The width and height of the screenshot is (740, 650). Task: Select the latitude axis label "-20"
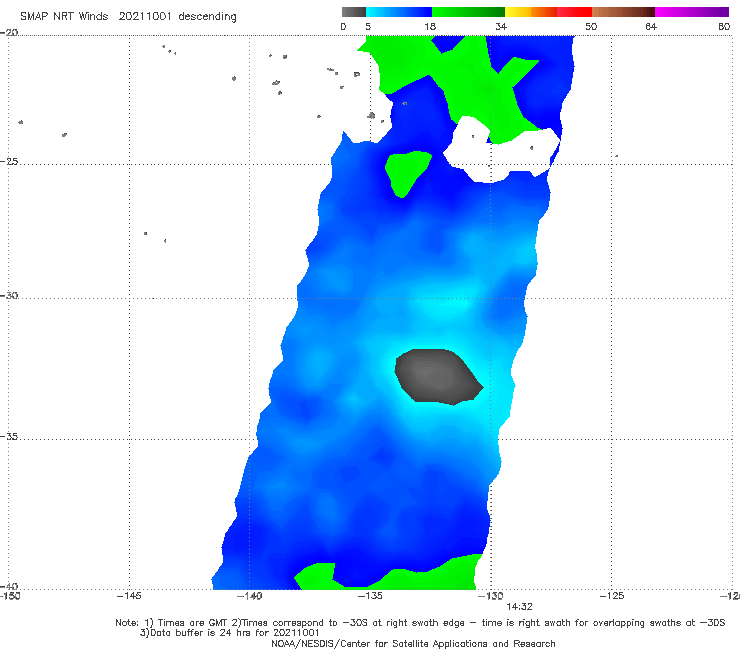coord(9,32)
